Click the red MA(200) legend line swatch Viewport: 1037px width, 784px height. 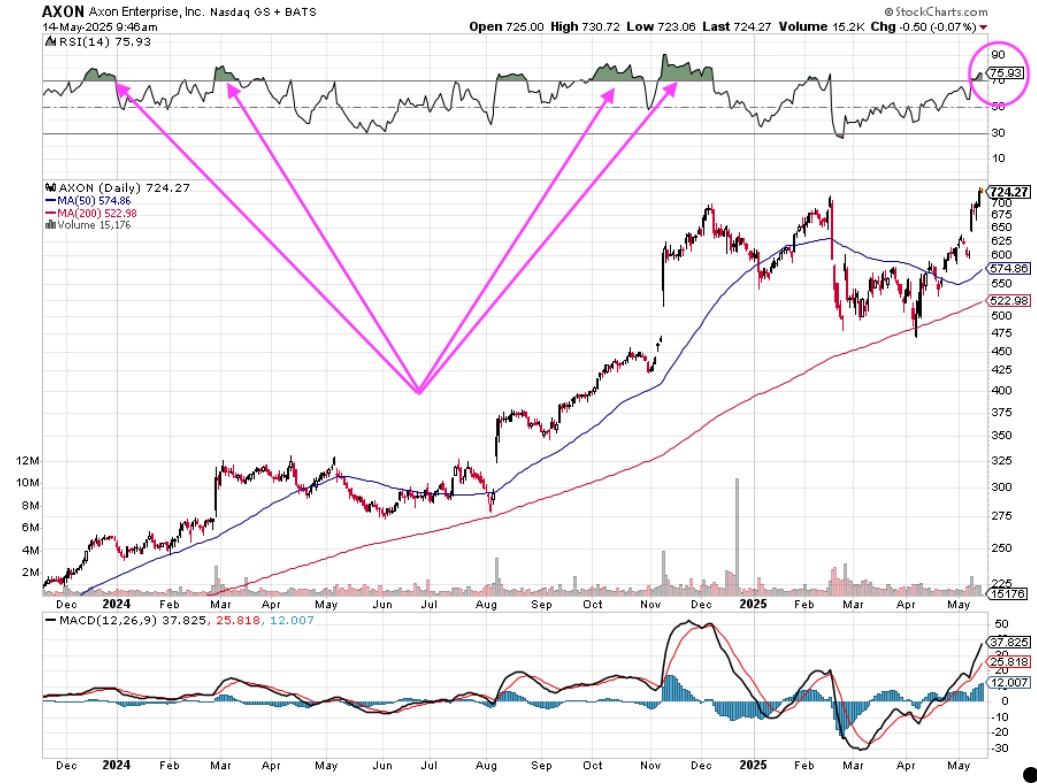51,212
